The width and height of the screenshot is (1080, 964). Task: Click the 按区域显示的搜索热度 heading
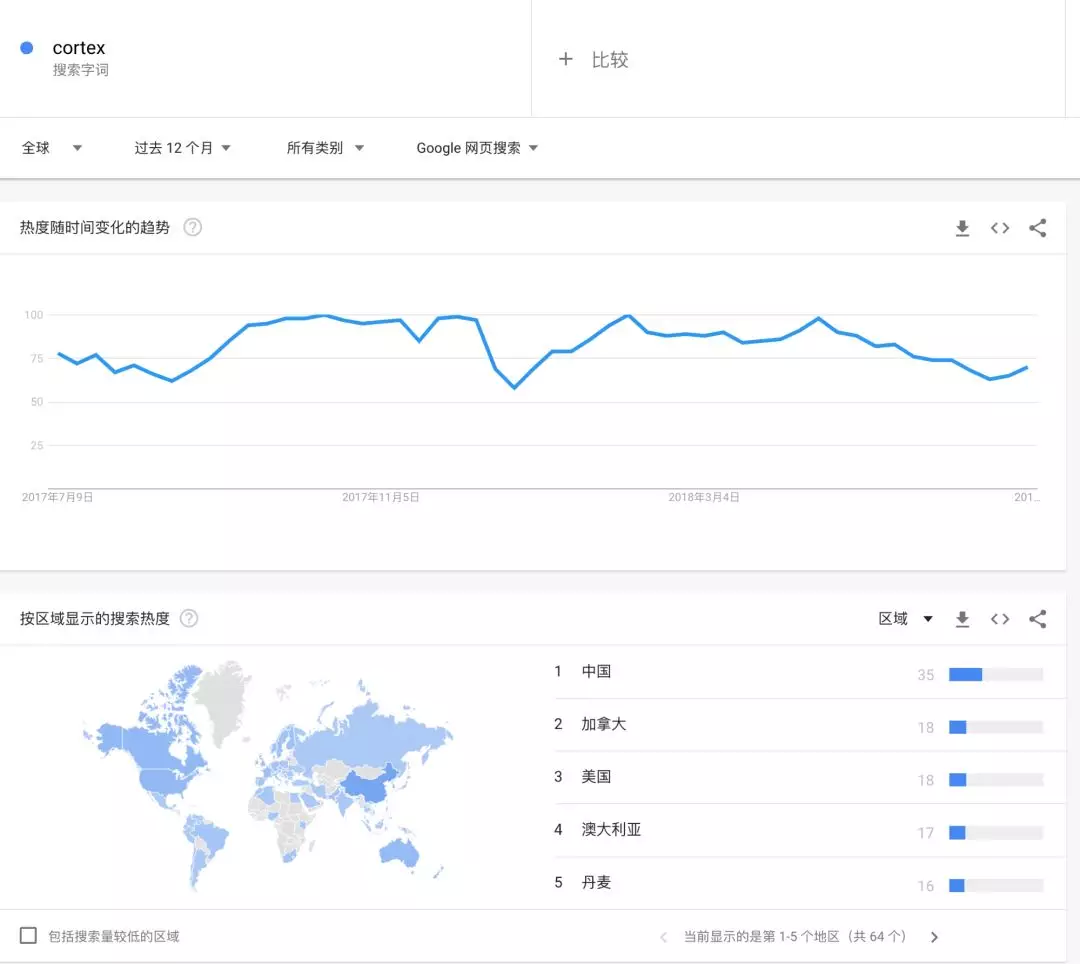click(94, 618)
